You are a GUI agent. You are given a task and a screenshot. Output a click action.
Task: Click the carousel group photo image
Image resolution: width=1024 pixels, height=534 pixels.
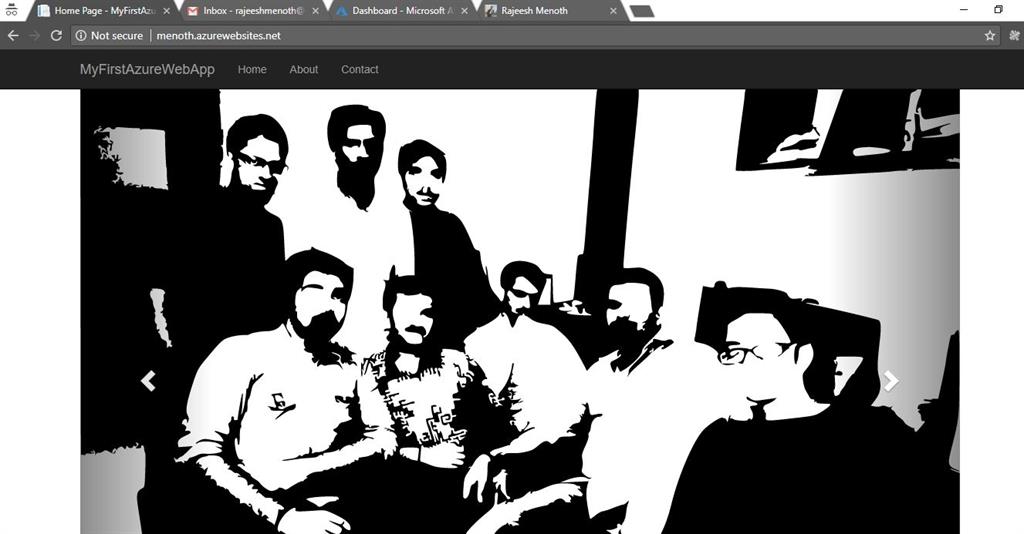point(520,311)
